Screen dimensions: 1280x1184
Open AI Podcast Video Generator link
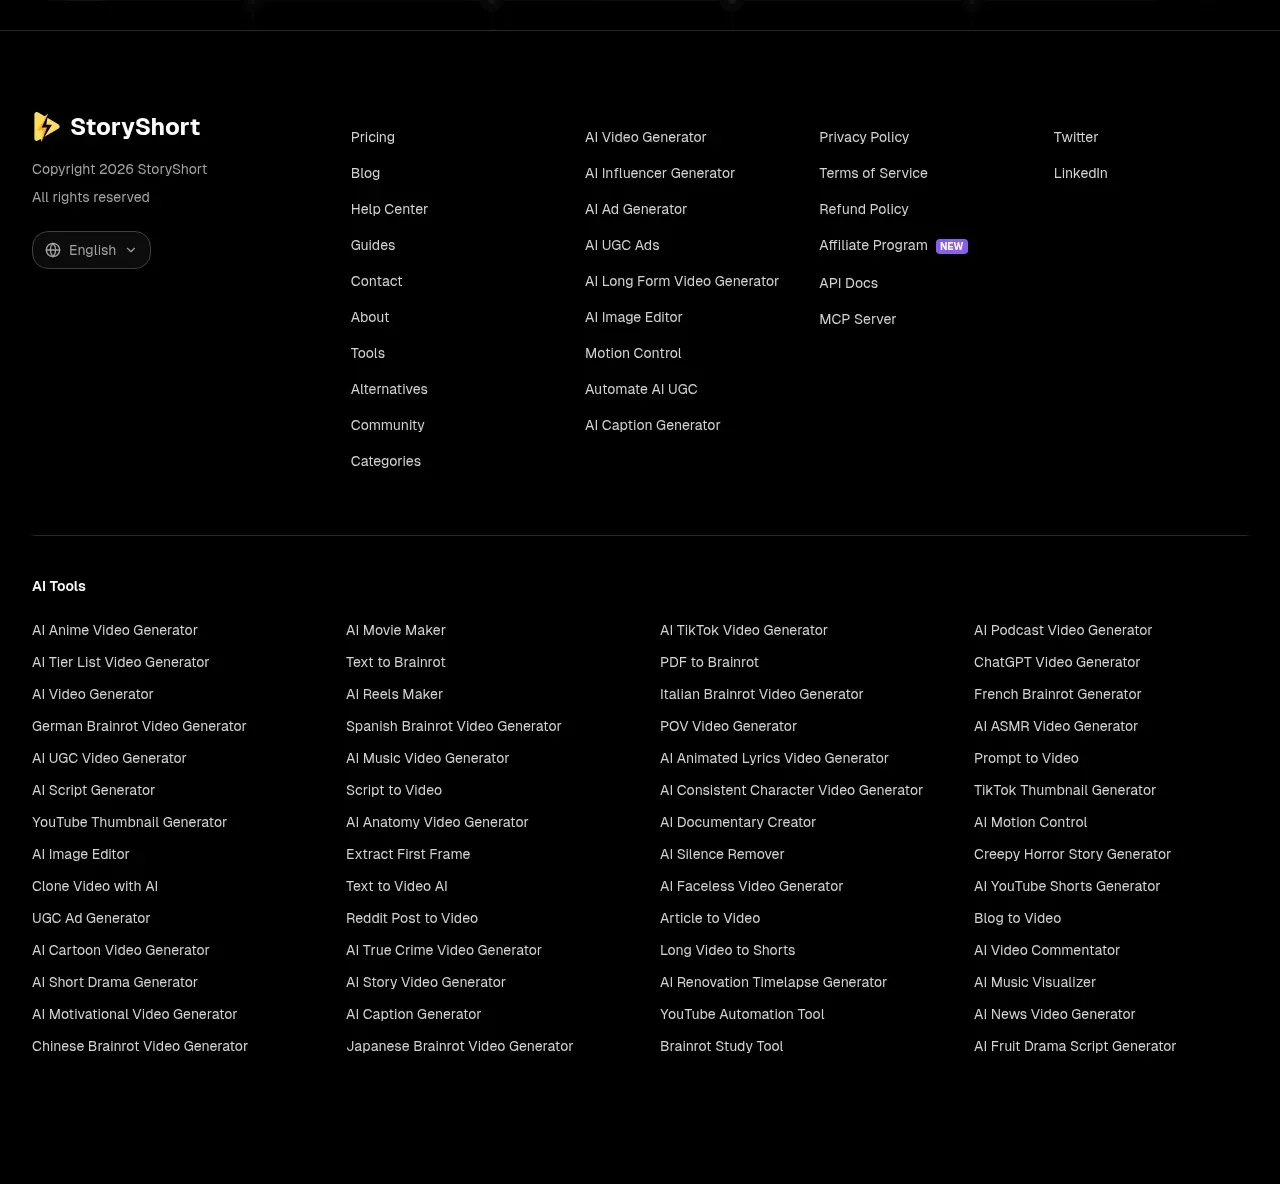1063,630
